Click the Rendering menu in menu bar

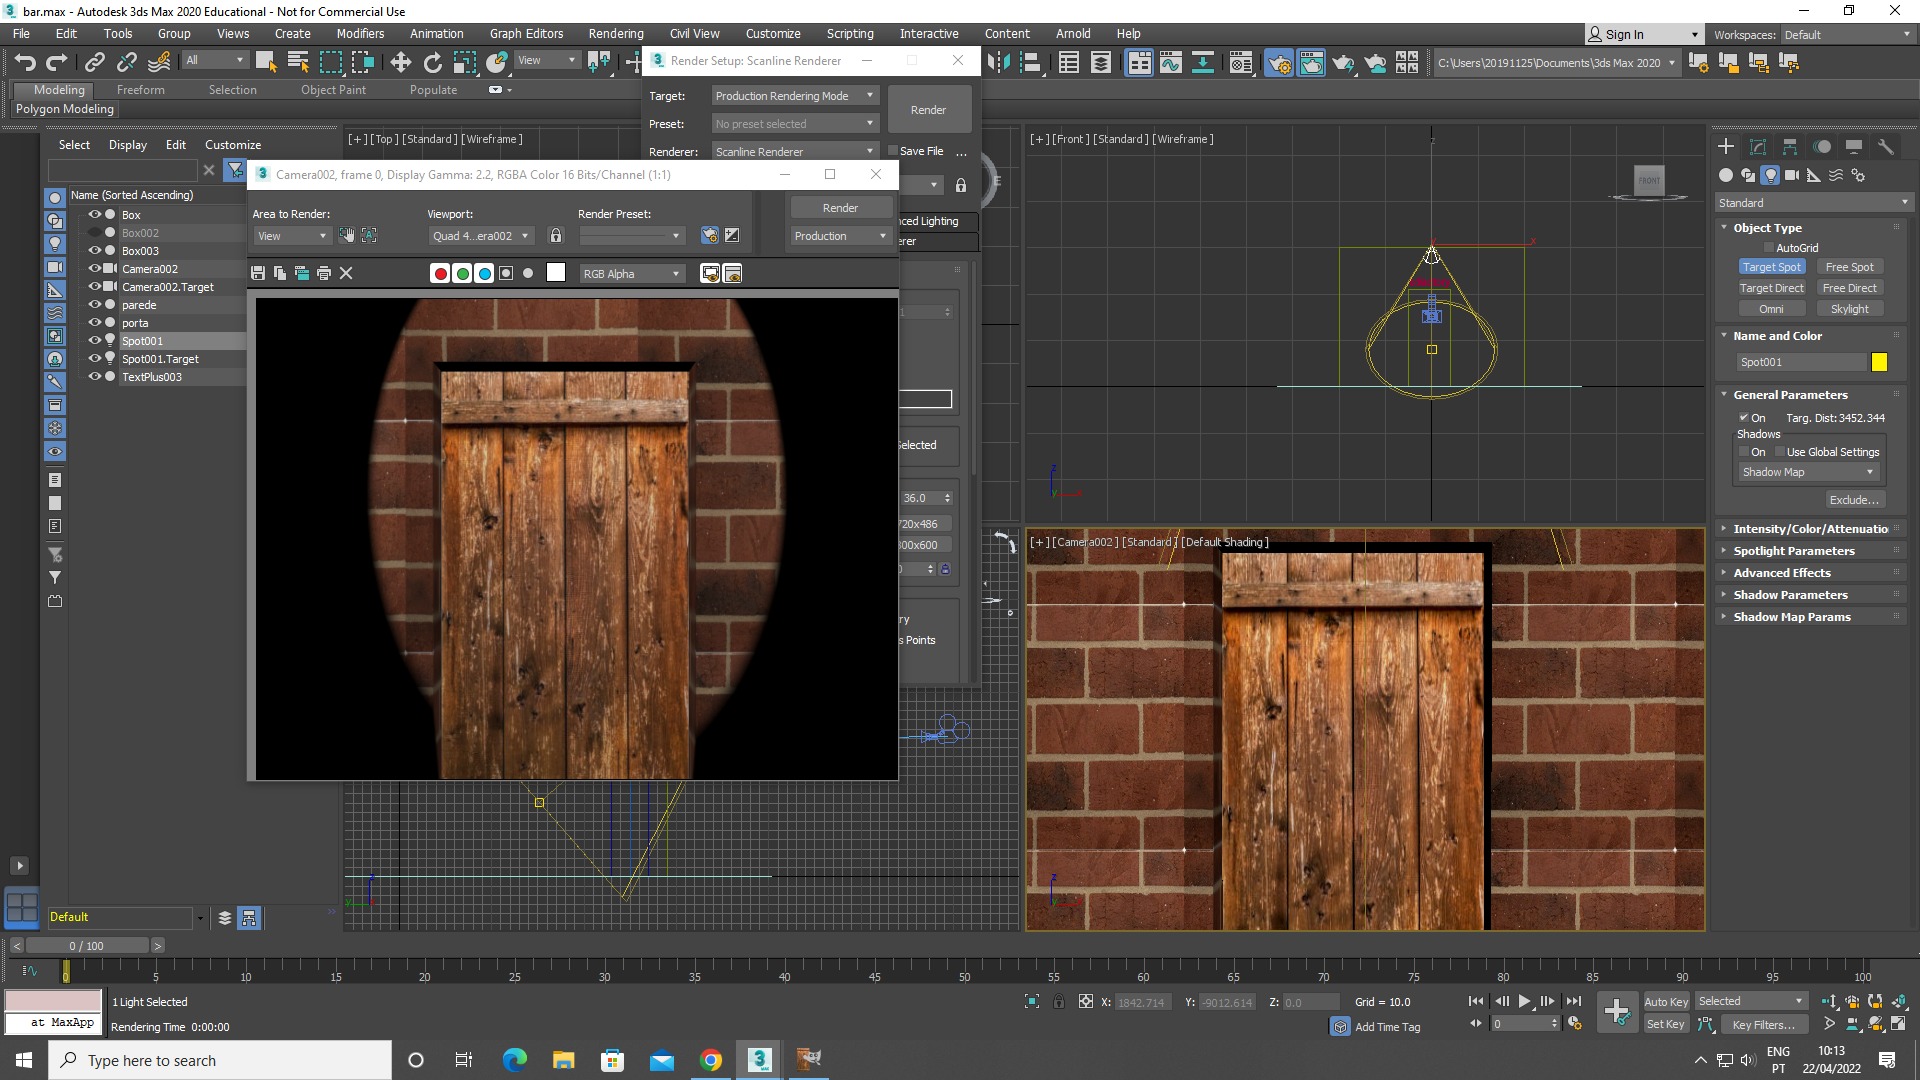(x=615, y=33)
